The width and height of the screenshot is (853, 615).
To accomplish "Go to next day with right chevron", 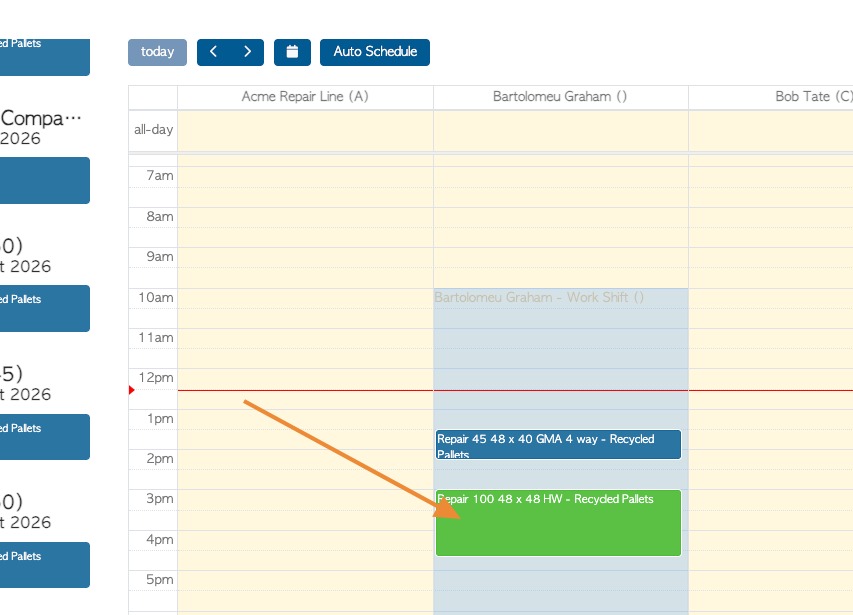I will (x=248, y=52).
